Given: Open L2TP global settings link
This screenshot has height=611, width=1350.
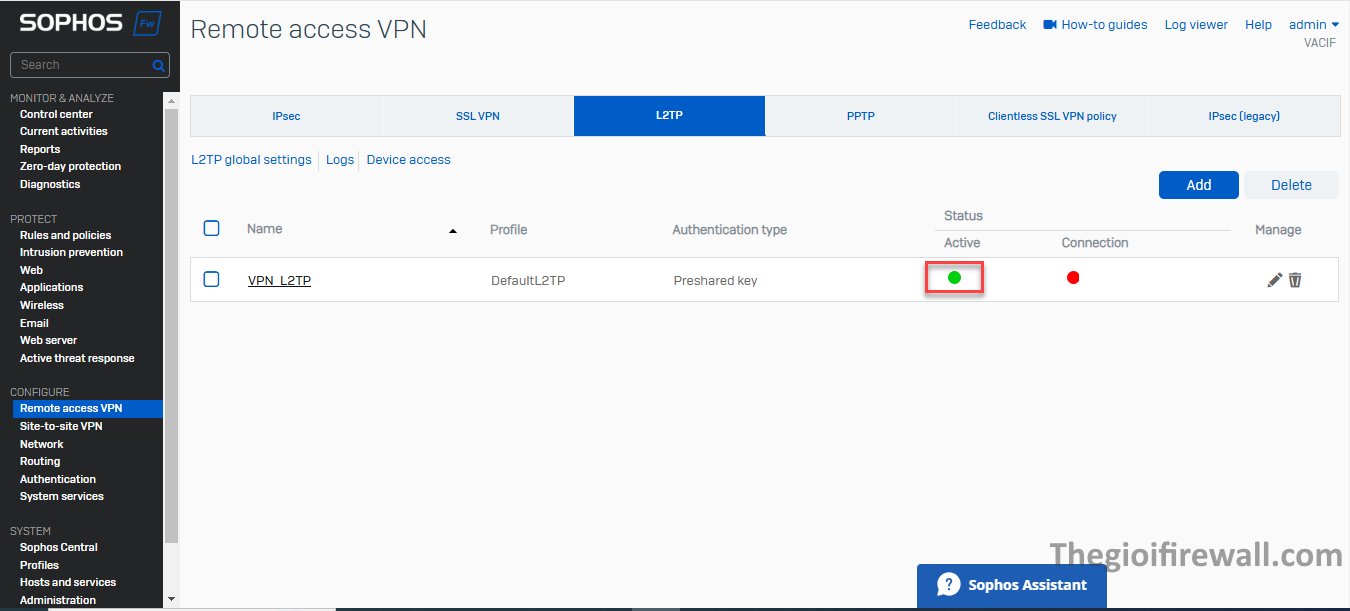Looking at the screenshot, I should [x=251, y=160].
